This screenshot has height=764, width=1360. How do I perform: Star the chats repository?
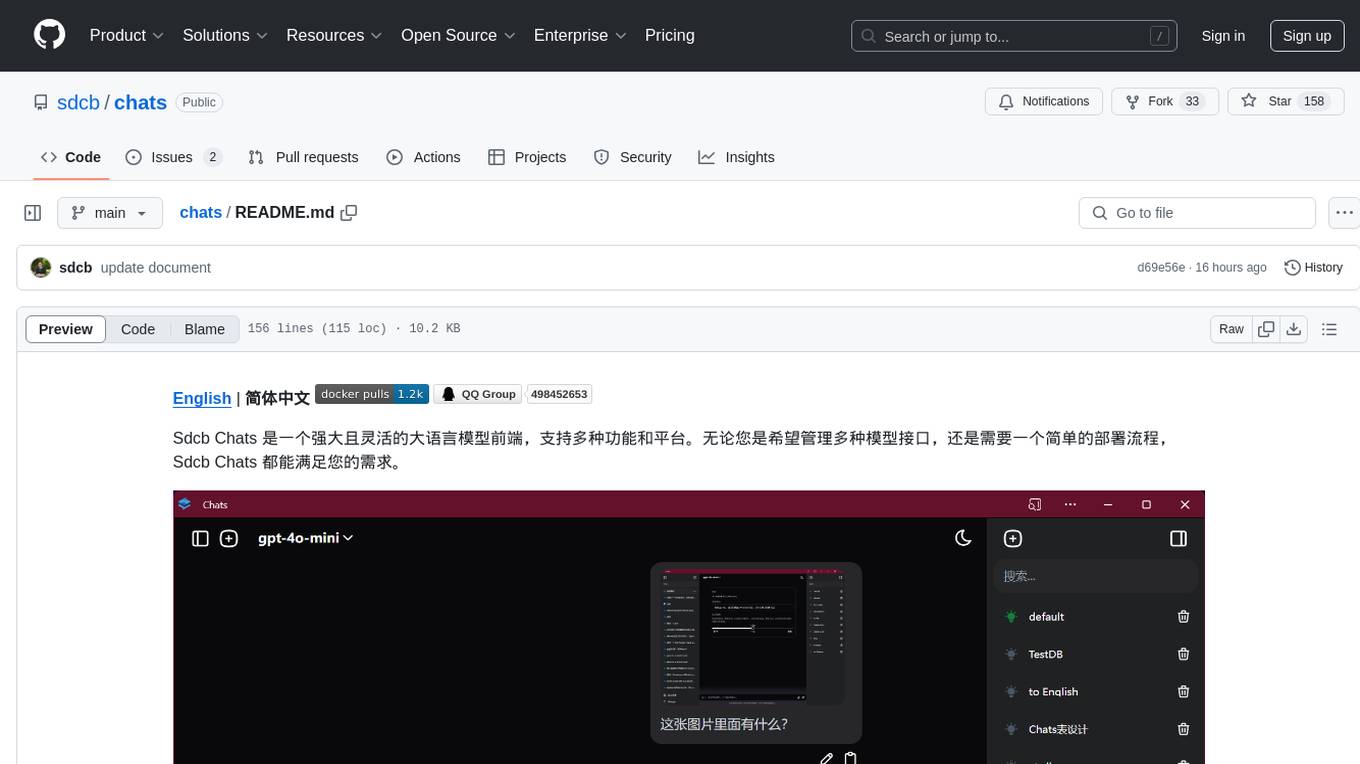1284,101
